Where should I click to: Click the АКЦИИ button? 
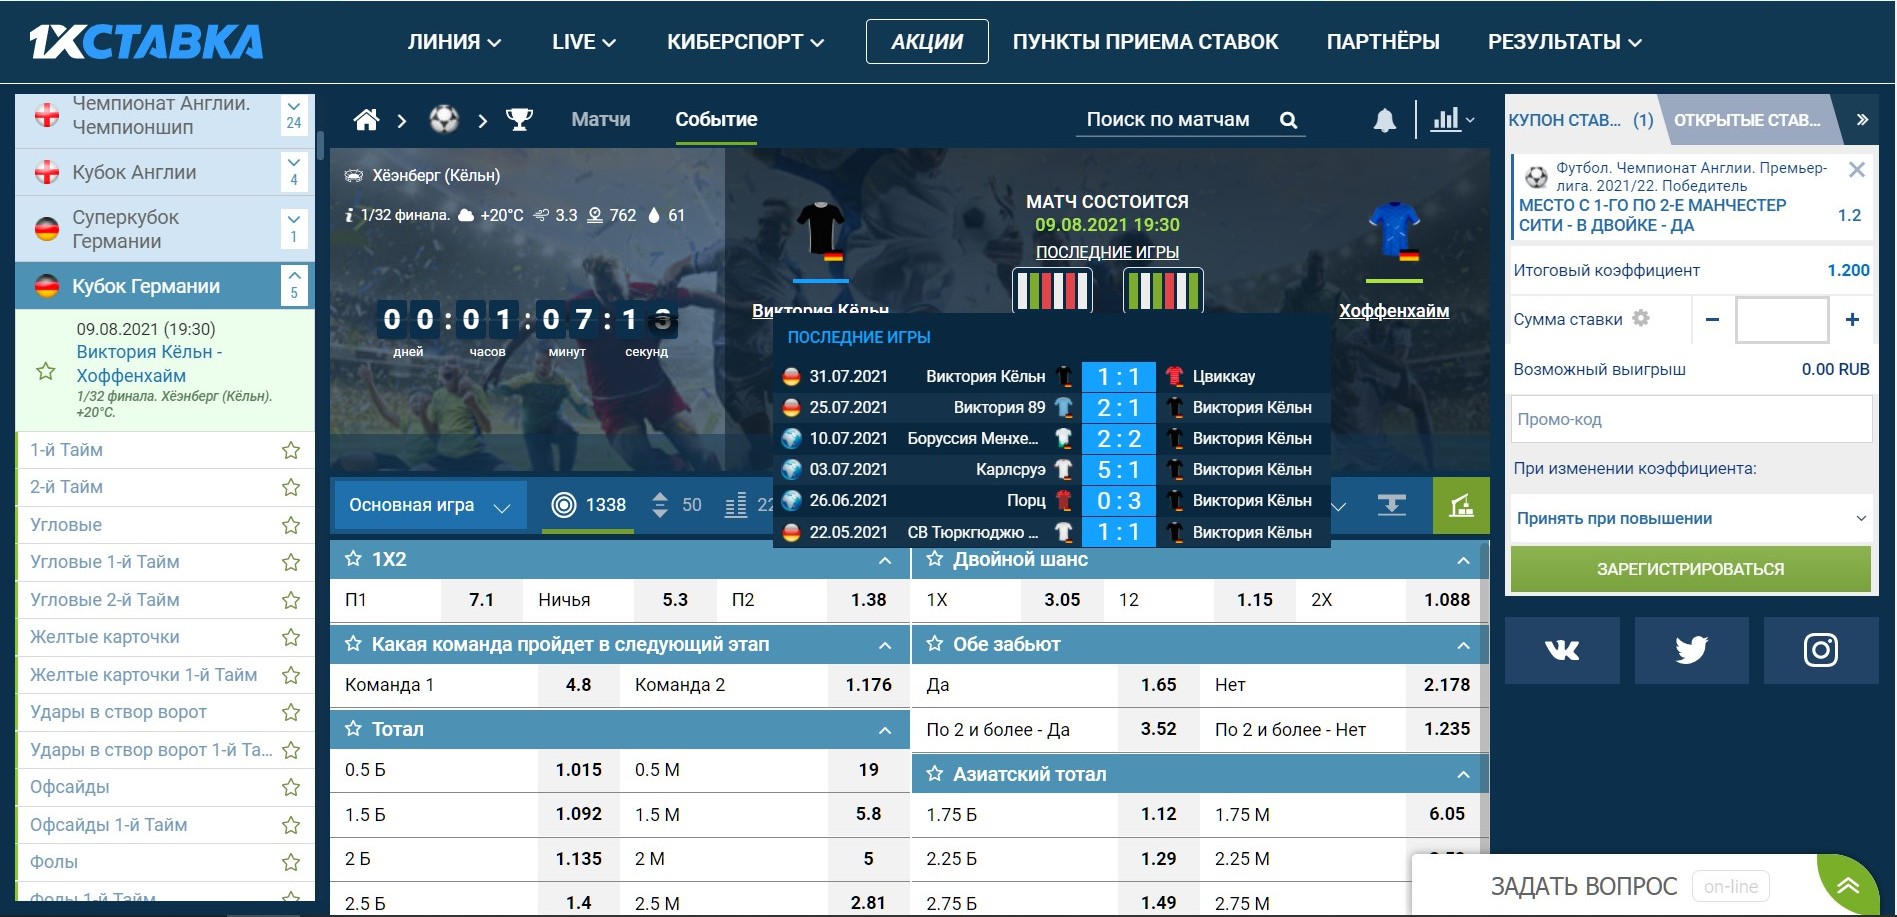pyautogui.click(x=927, y=42)
